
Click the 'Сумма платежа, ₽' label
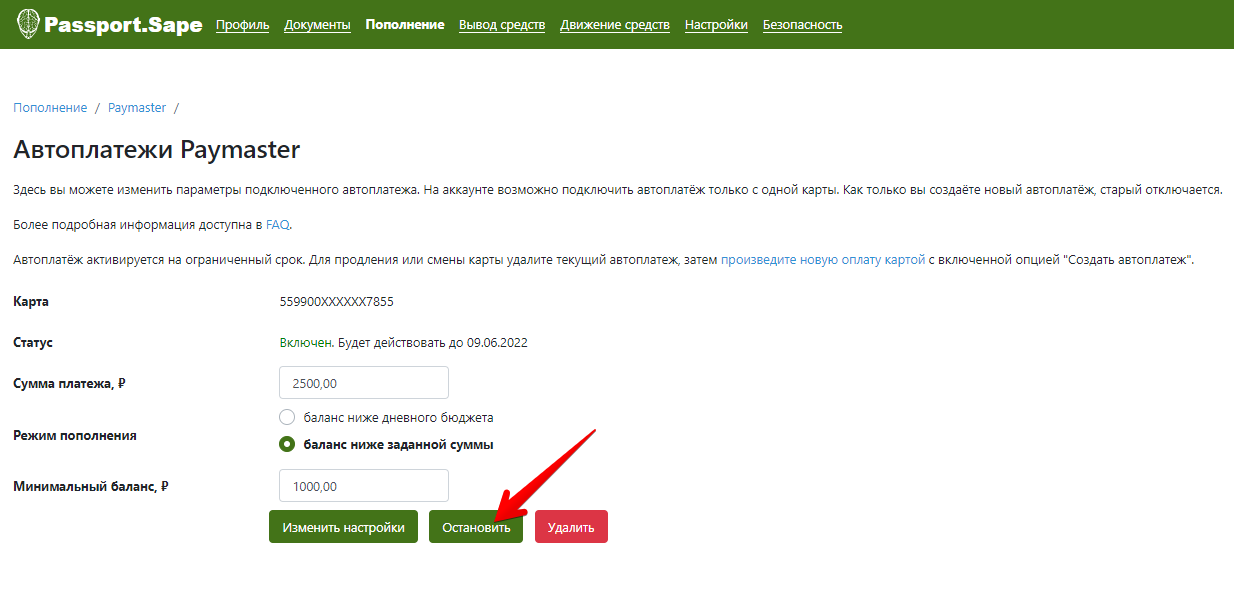click(69, 383)
